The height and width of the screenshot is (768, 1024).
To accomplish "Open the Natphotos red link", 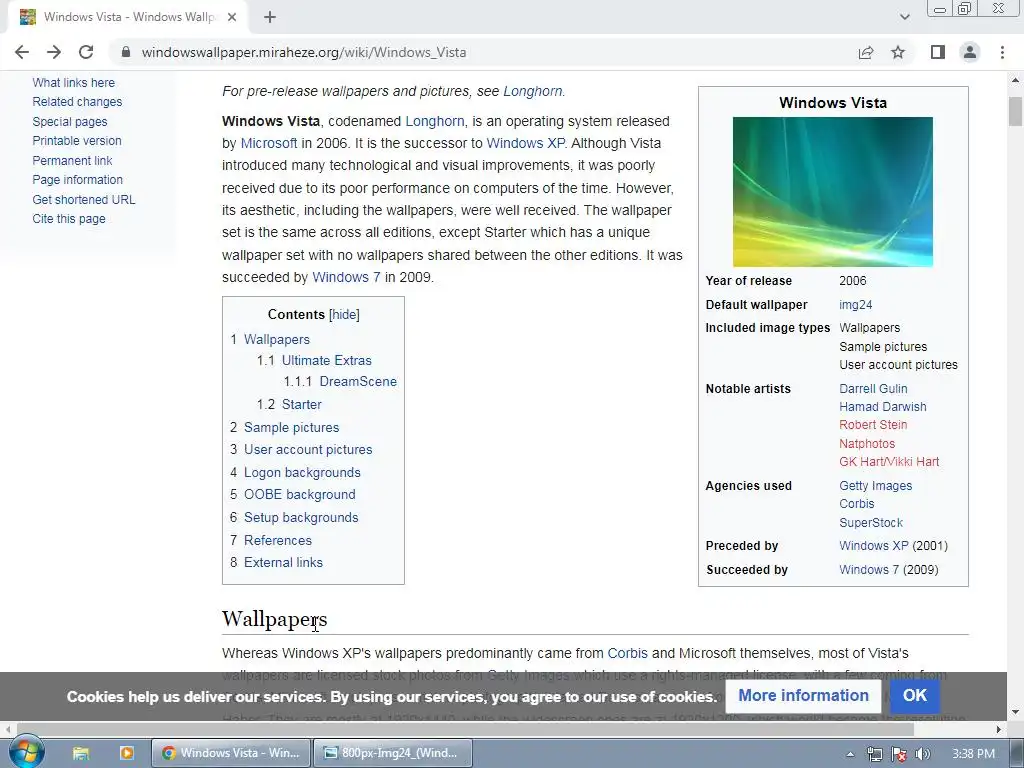I will pyautogui.click(x=867, y=443).
